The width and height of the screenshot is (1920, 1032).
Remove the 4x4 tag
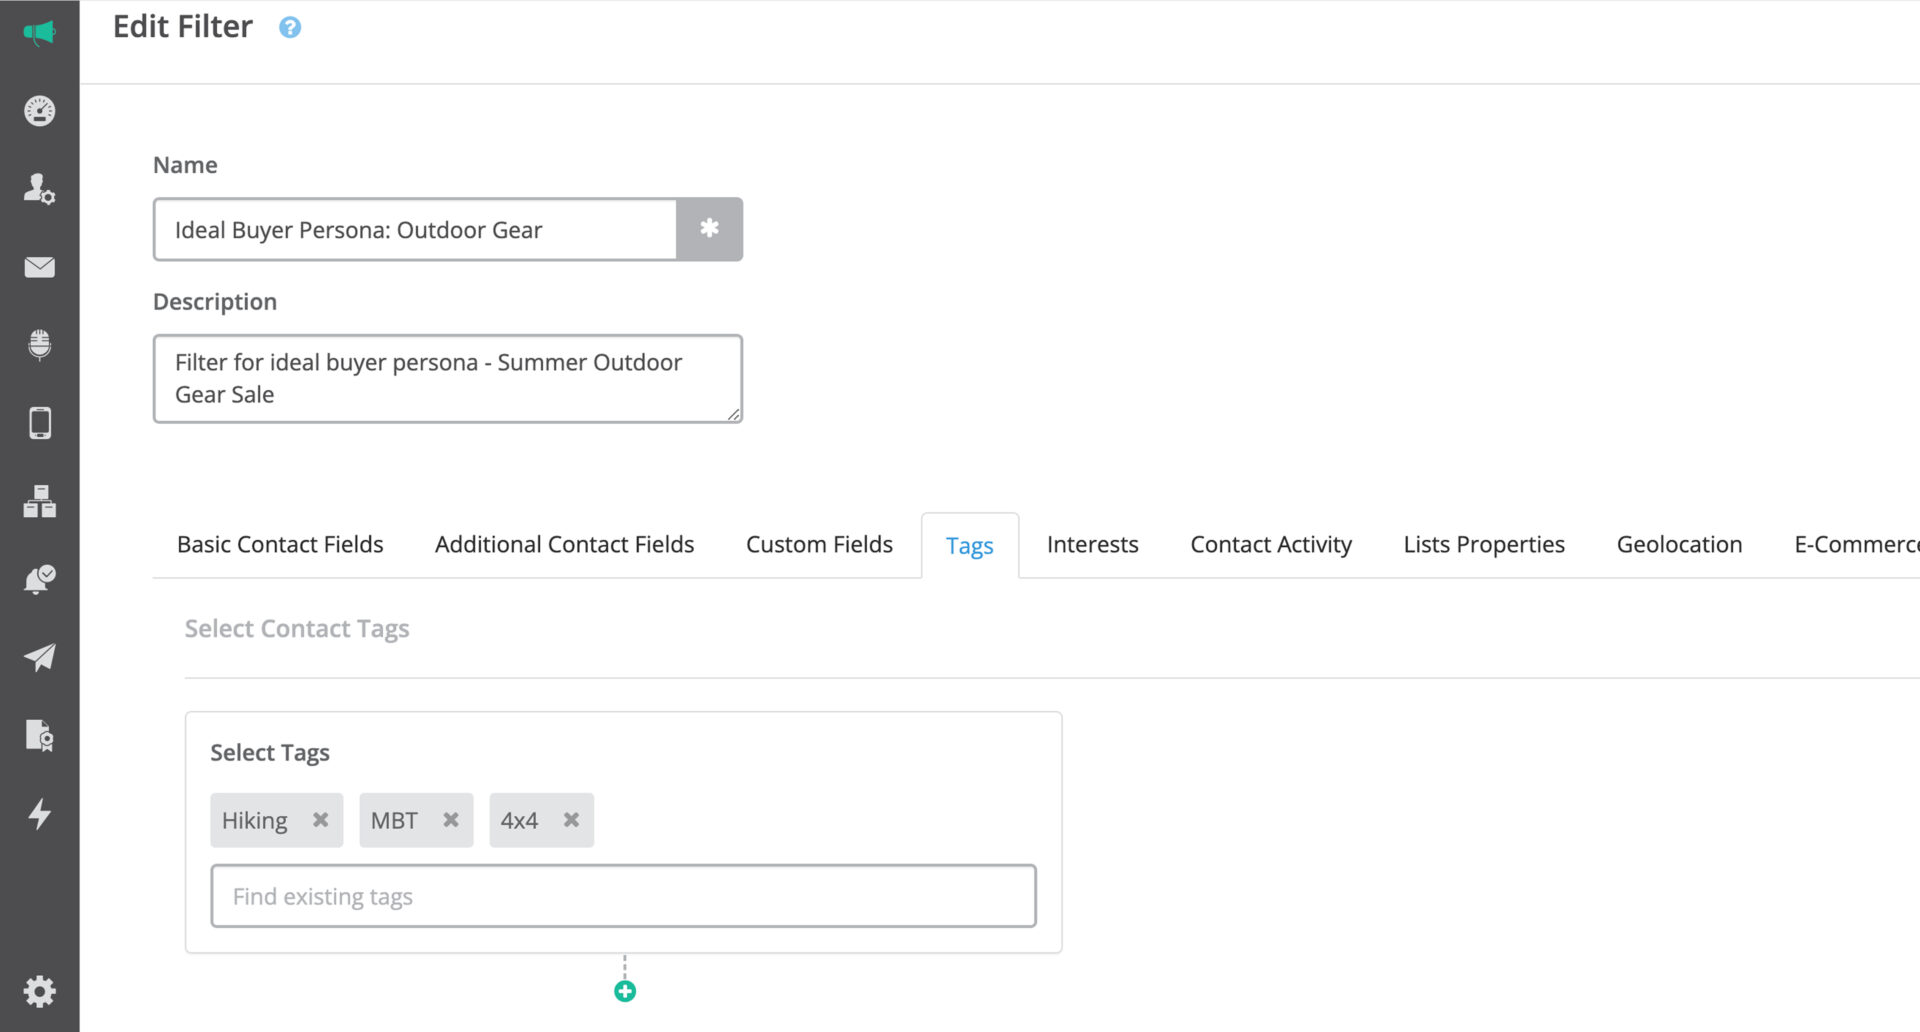571,819
